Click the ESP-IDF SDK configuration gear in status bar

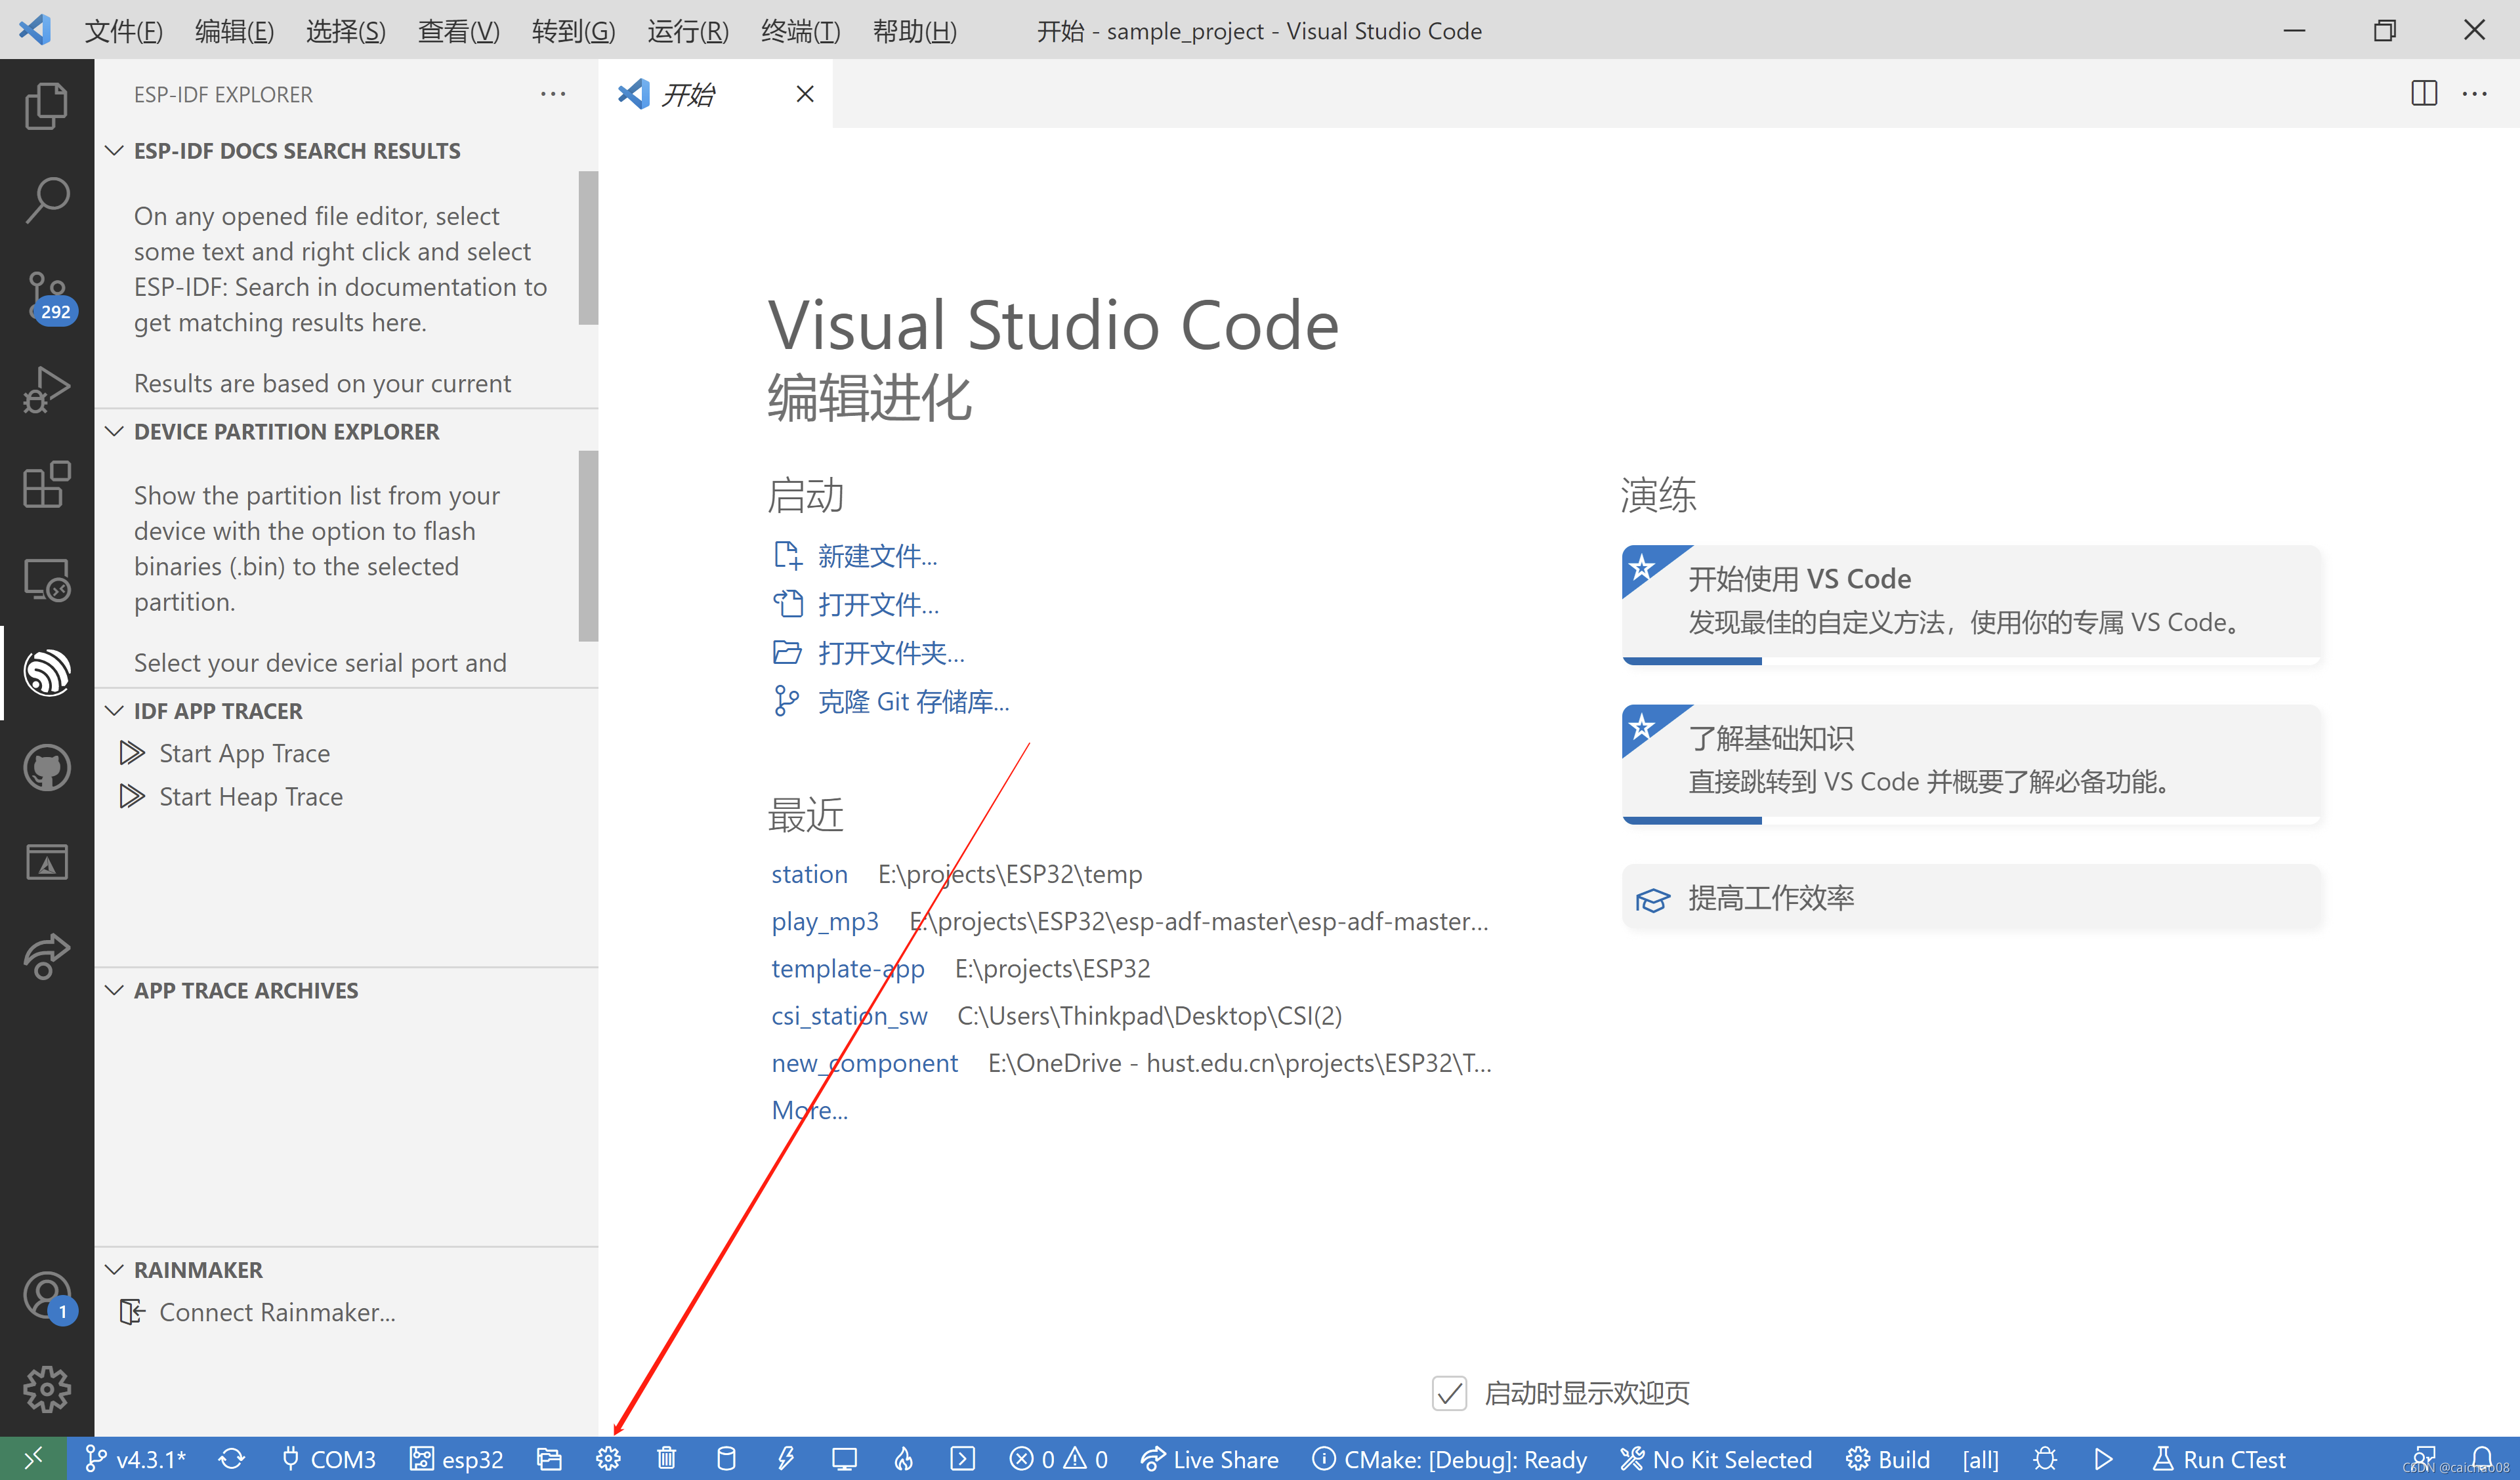pyautogui.click(x=608, y=1459)
